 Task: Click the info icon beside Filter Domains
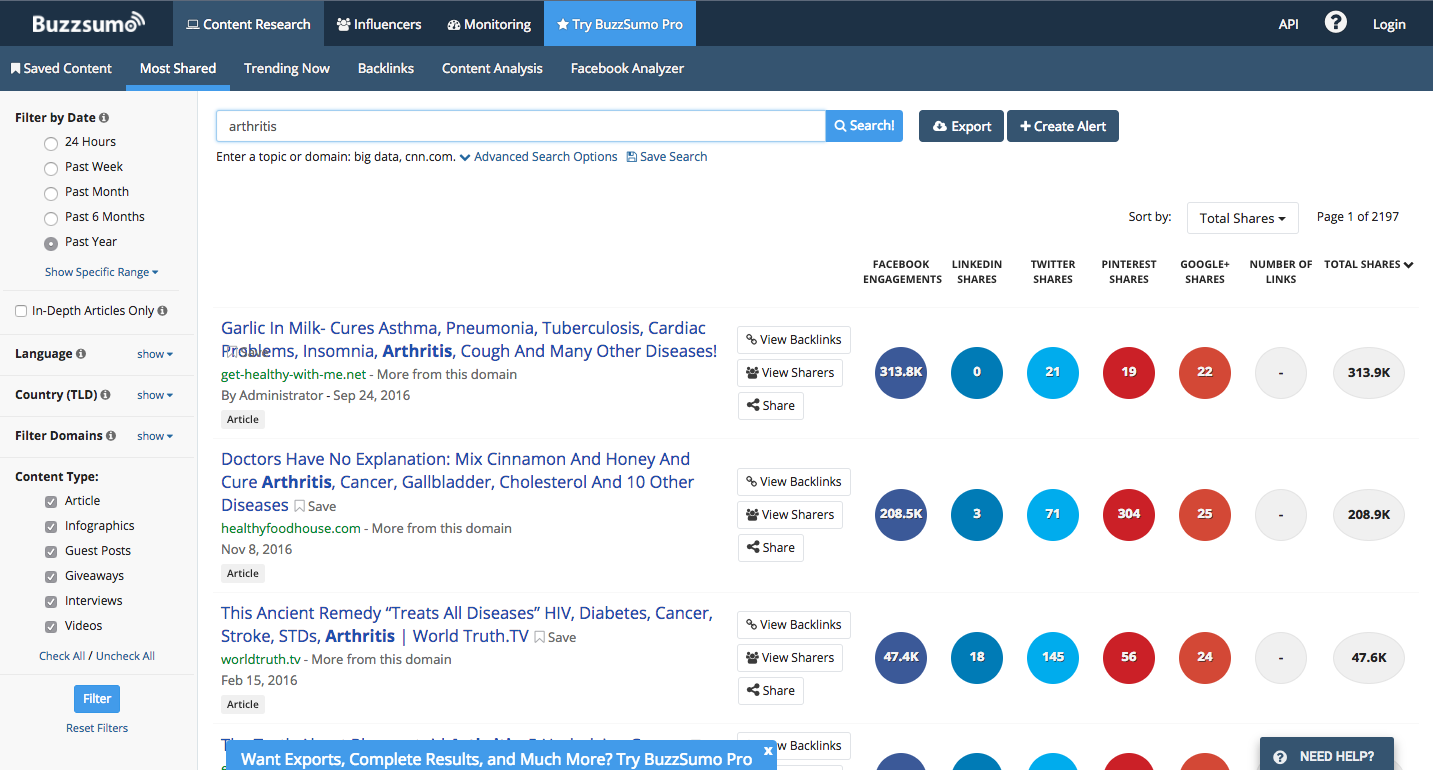[x=111, y=436]
